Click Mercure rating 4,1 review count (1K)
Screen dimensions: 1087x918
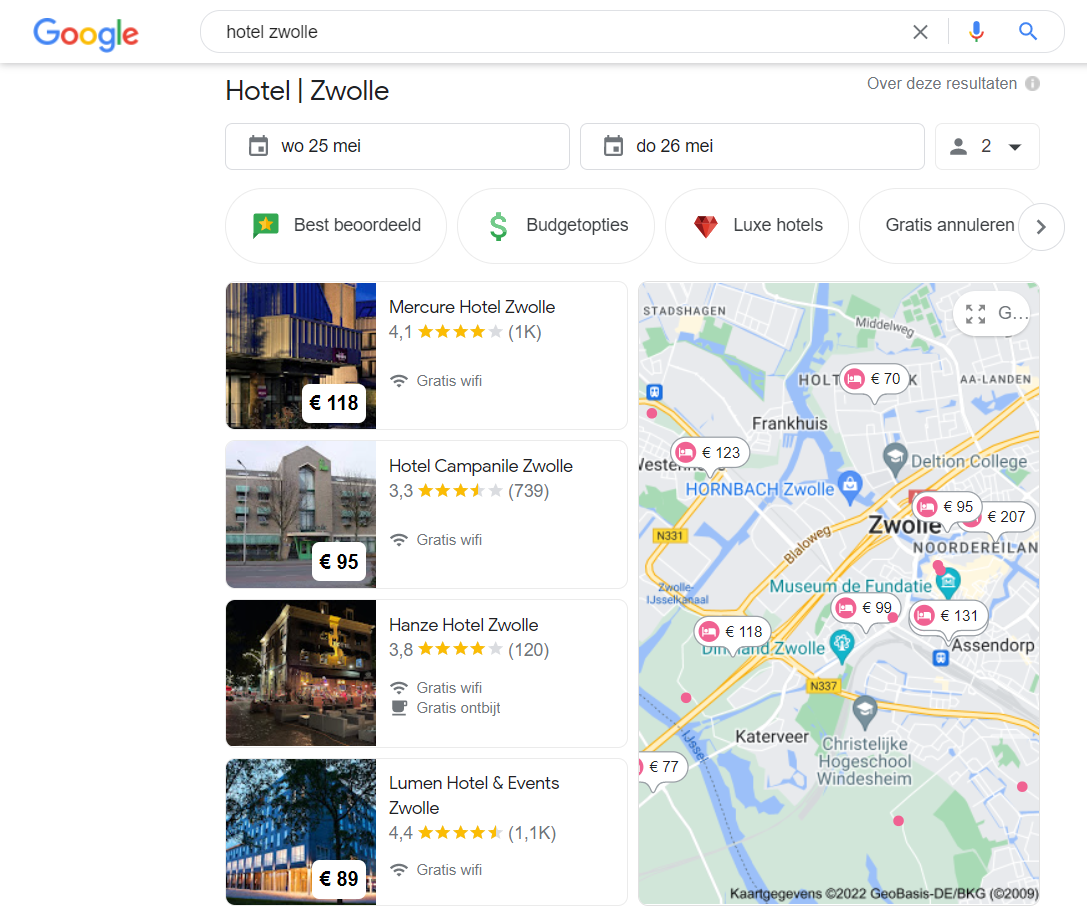524,332
